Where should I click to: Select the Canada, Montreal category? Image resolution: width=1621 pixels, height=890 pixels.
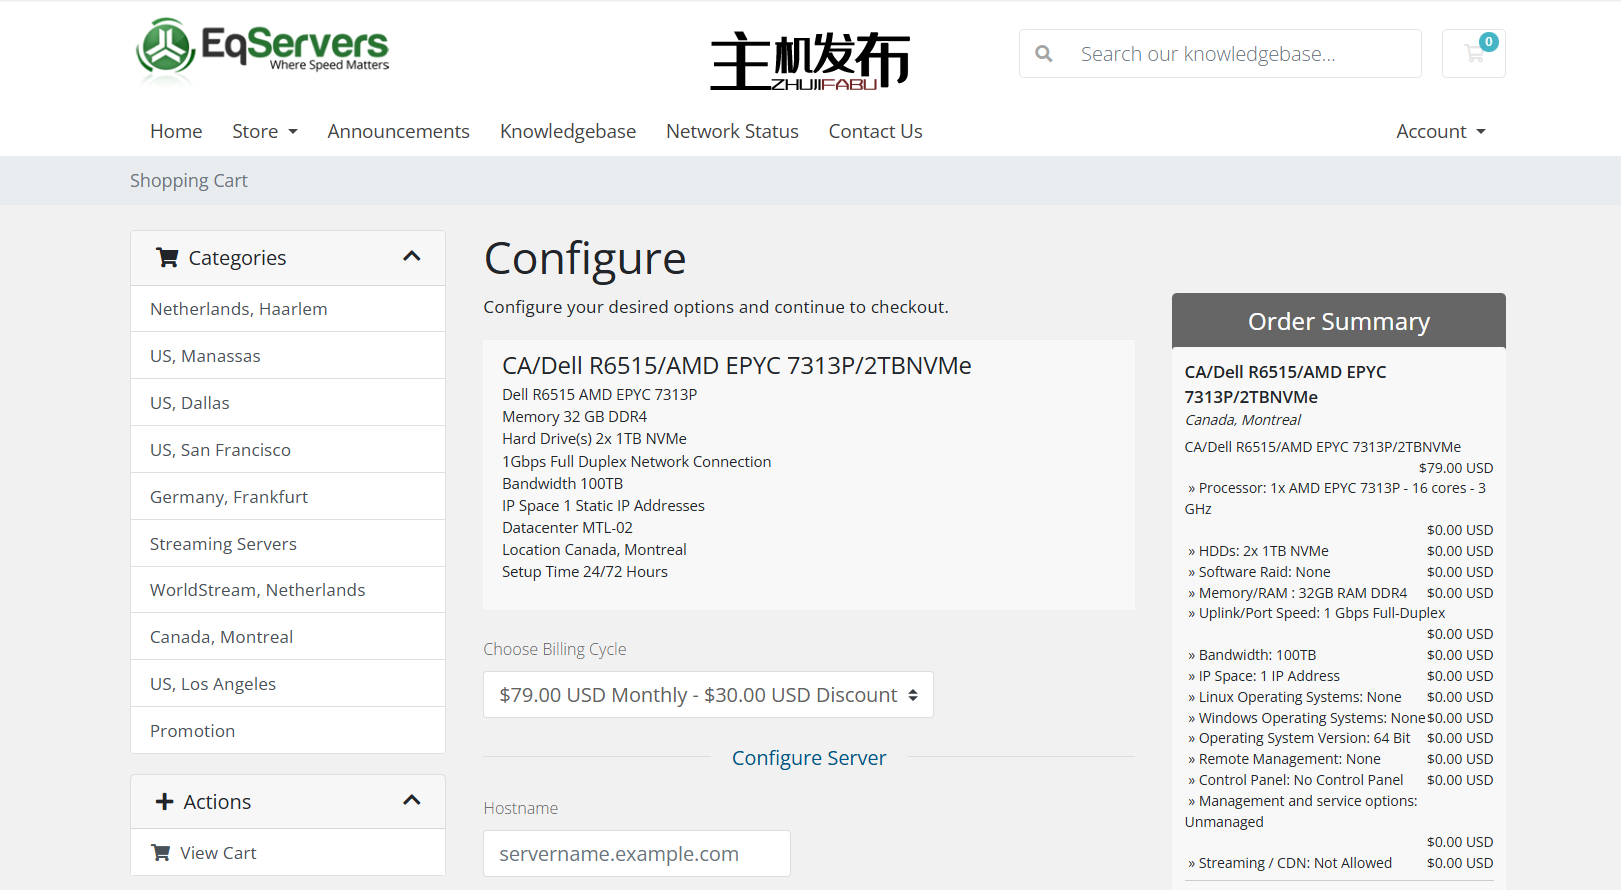(x=221, y=637)
